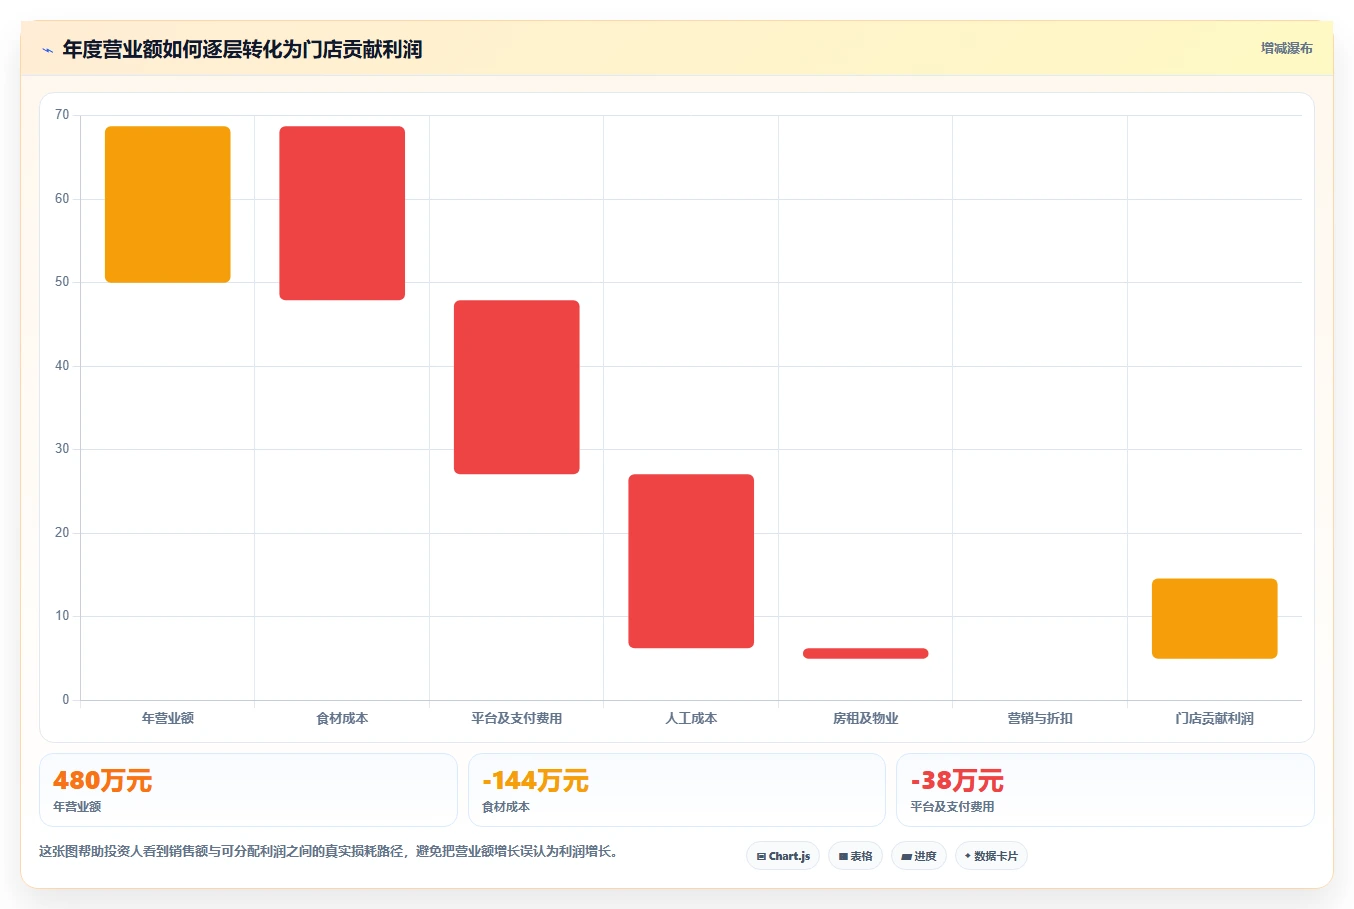
Task: Click the orange 门店贡献利润 bar
Action: [1215, 618]
